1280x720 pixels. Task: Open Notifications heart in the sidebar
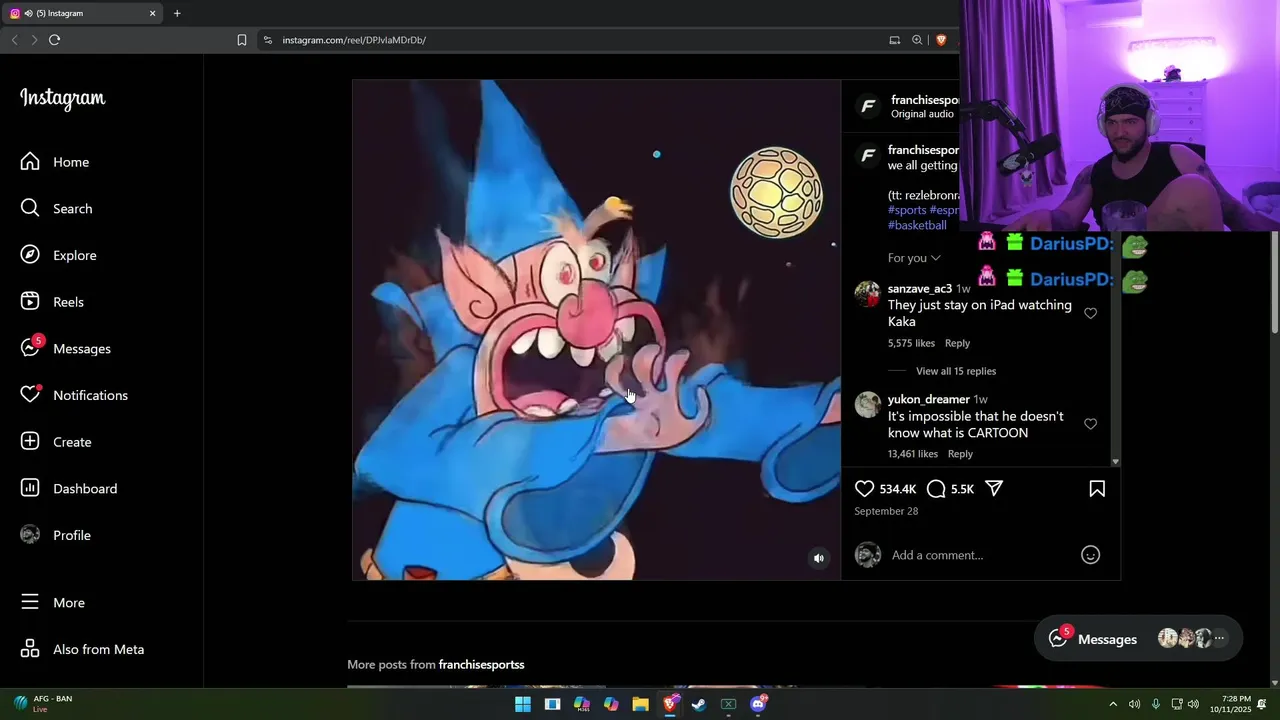[75, 395]
